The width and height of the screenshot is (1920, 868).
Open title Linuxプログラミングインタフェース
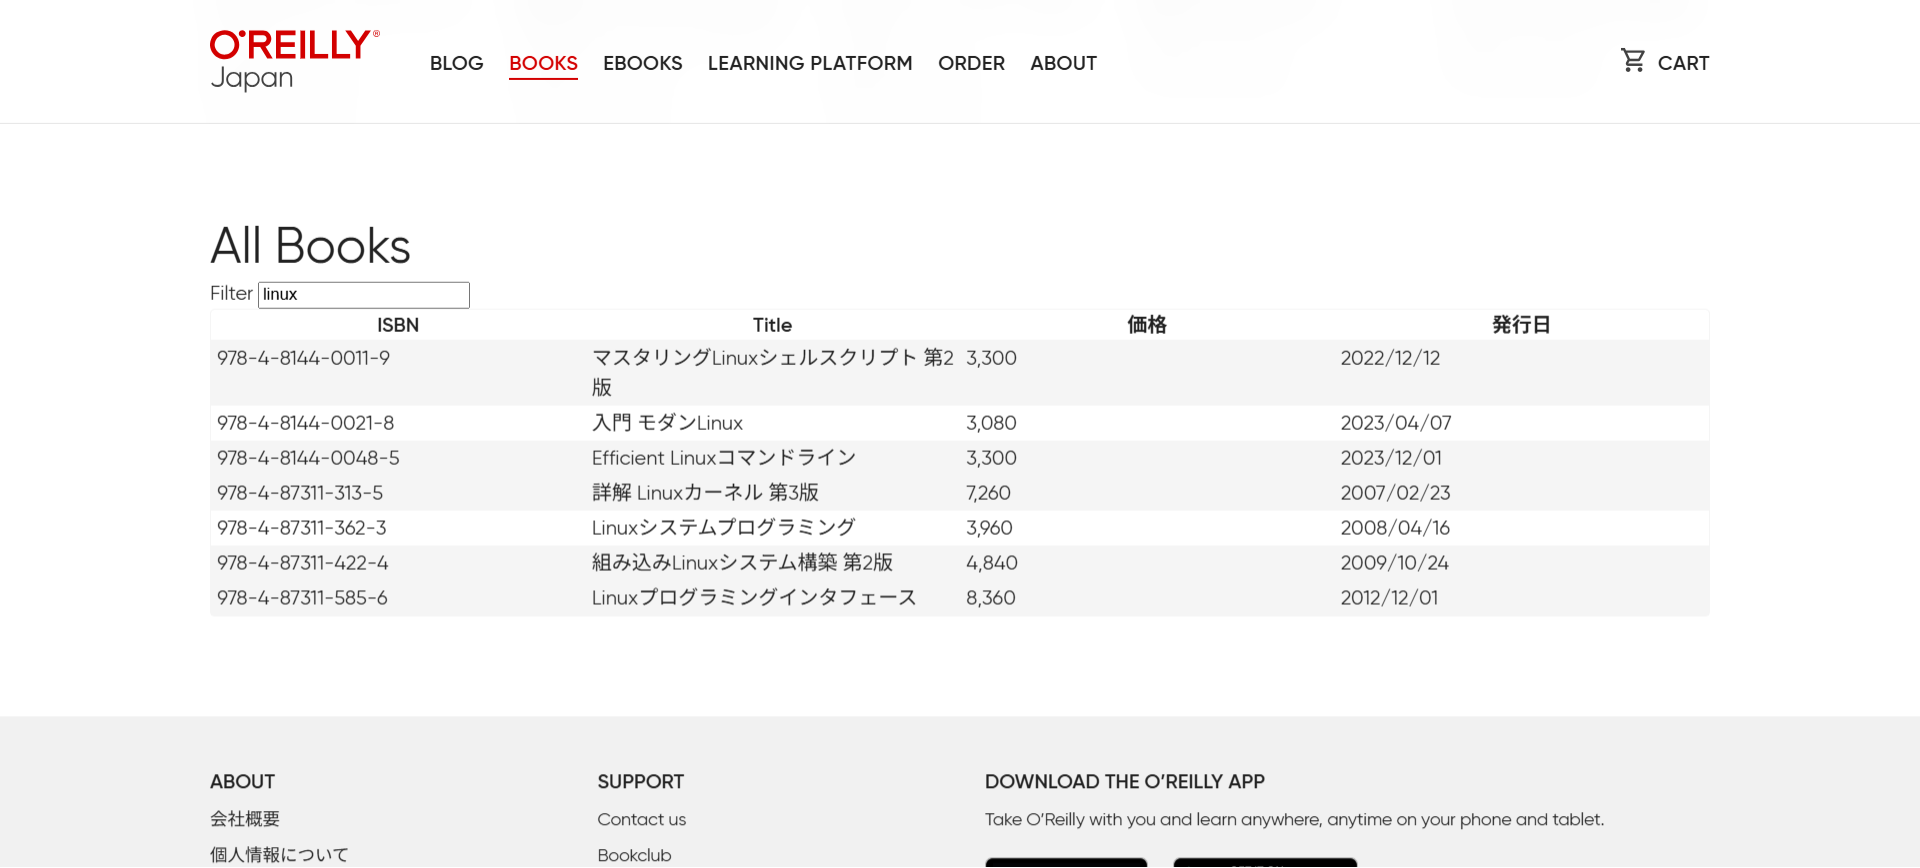pyautogui.click(x=754, y=598)
